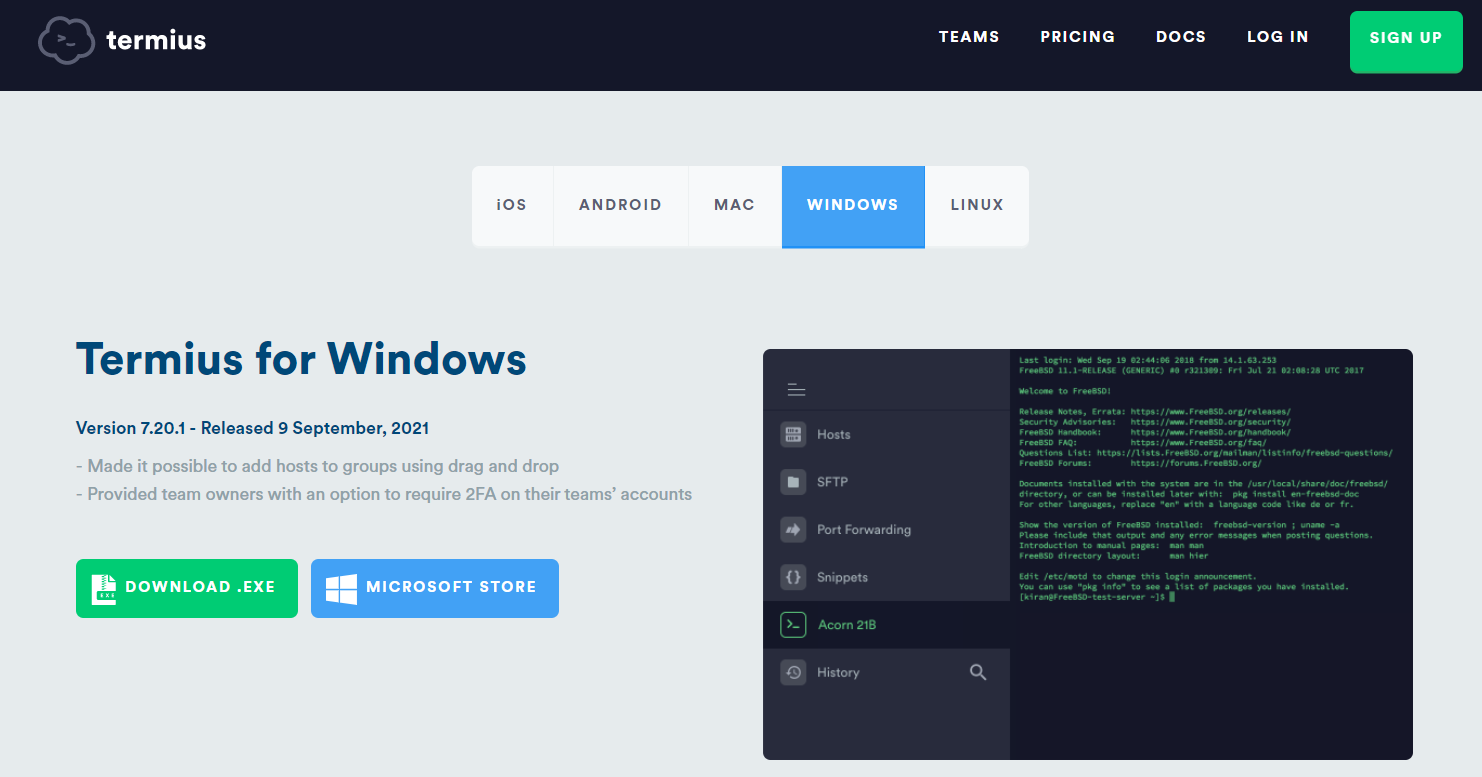This screenshot has width=1482, height=777.
Task: Open the Pricing page
Action: point(1077,37)
